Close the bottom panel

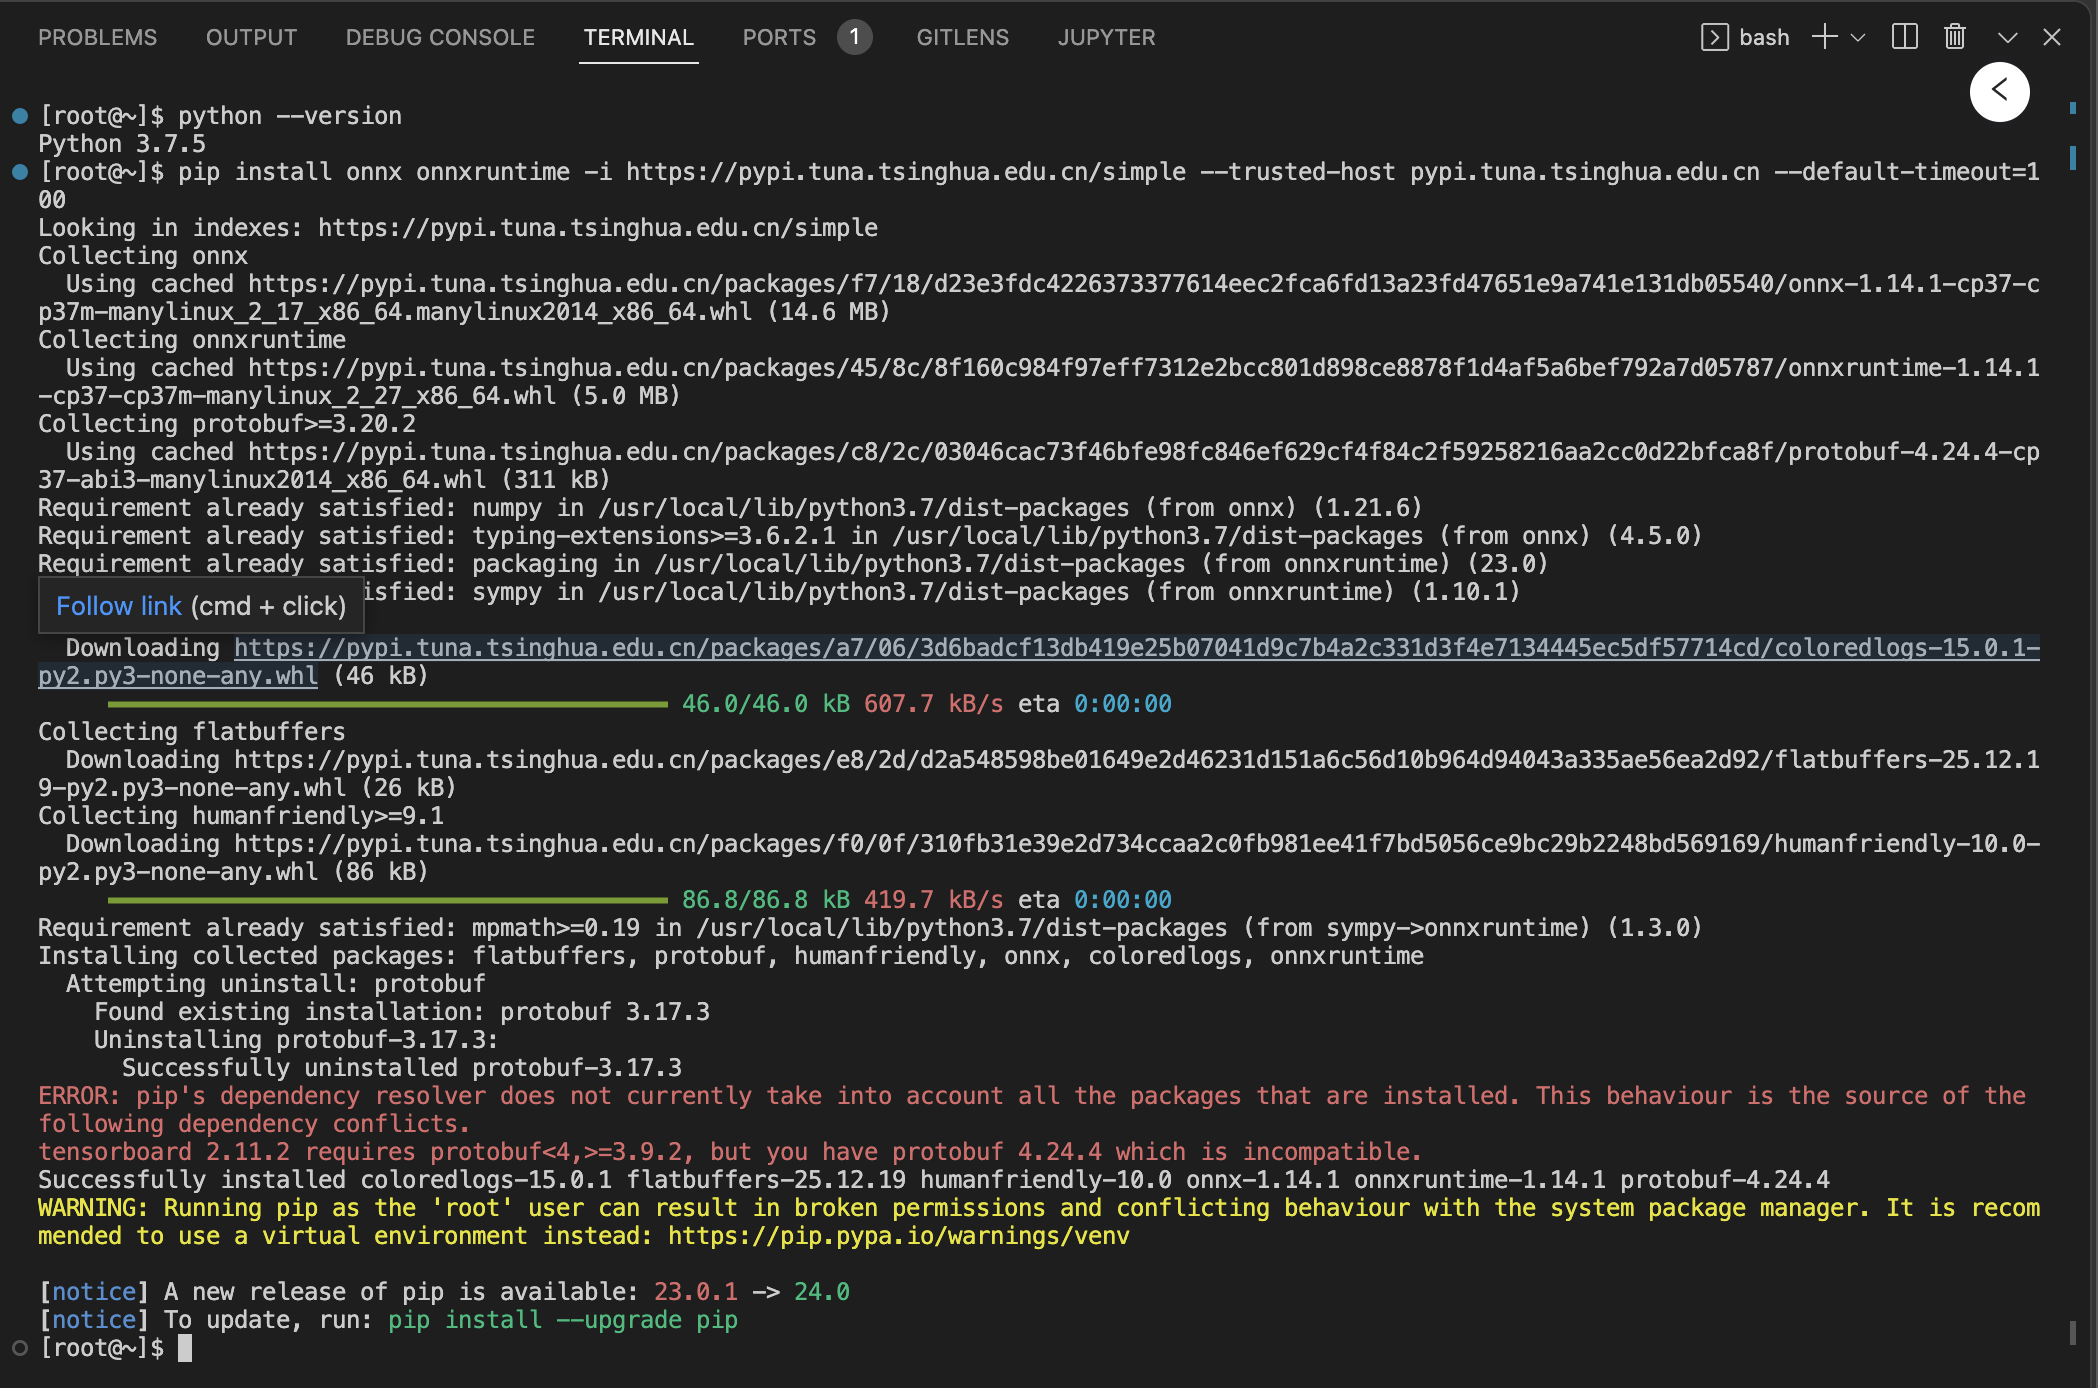coord(2052,38)
